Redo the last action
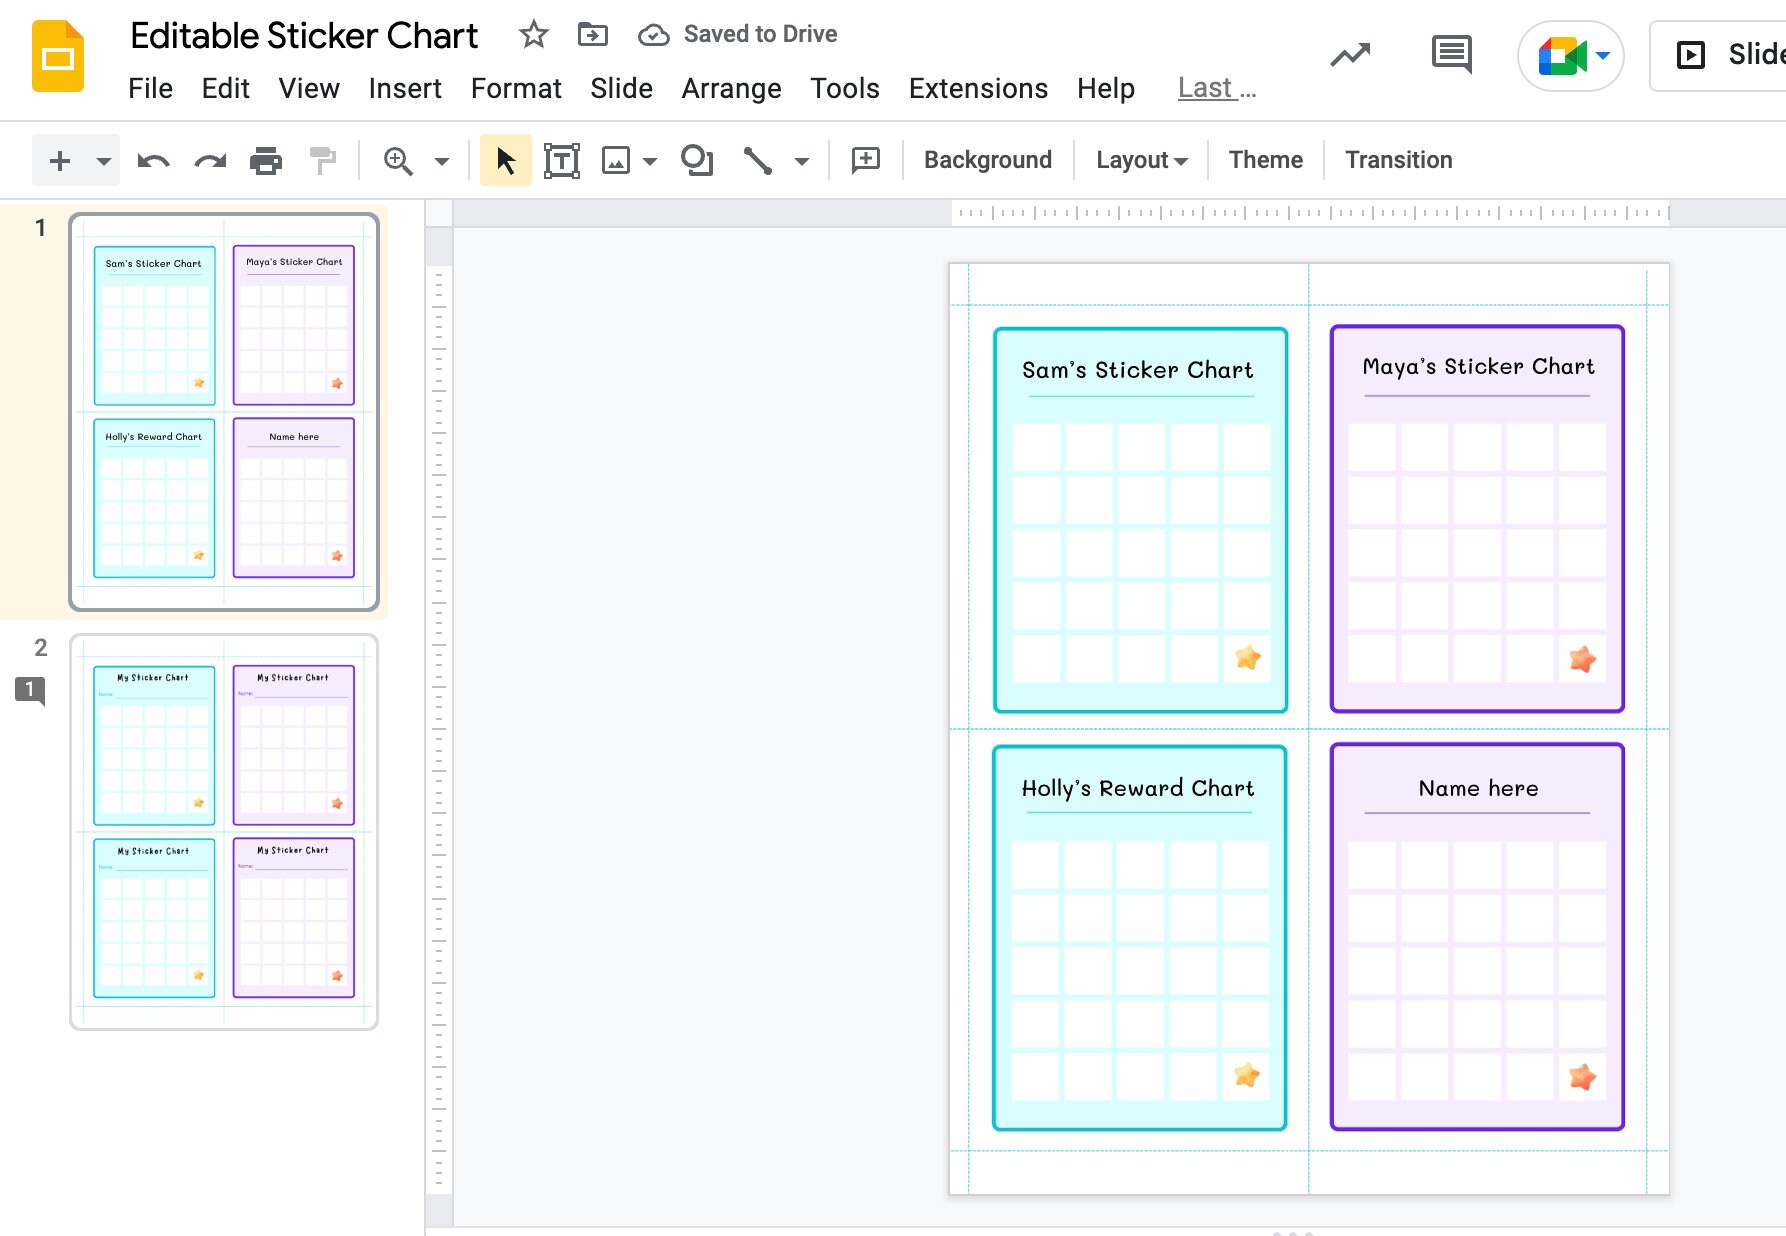 tap(209, 160)
